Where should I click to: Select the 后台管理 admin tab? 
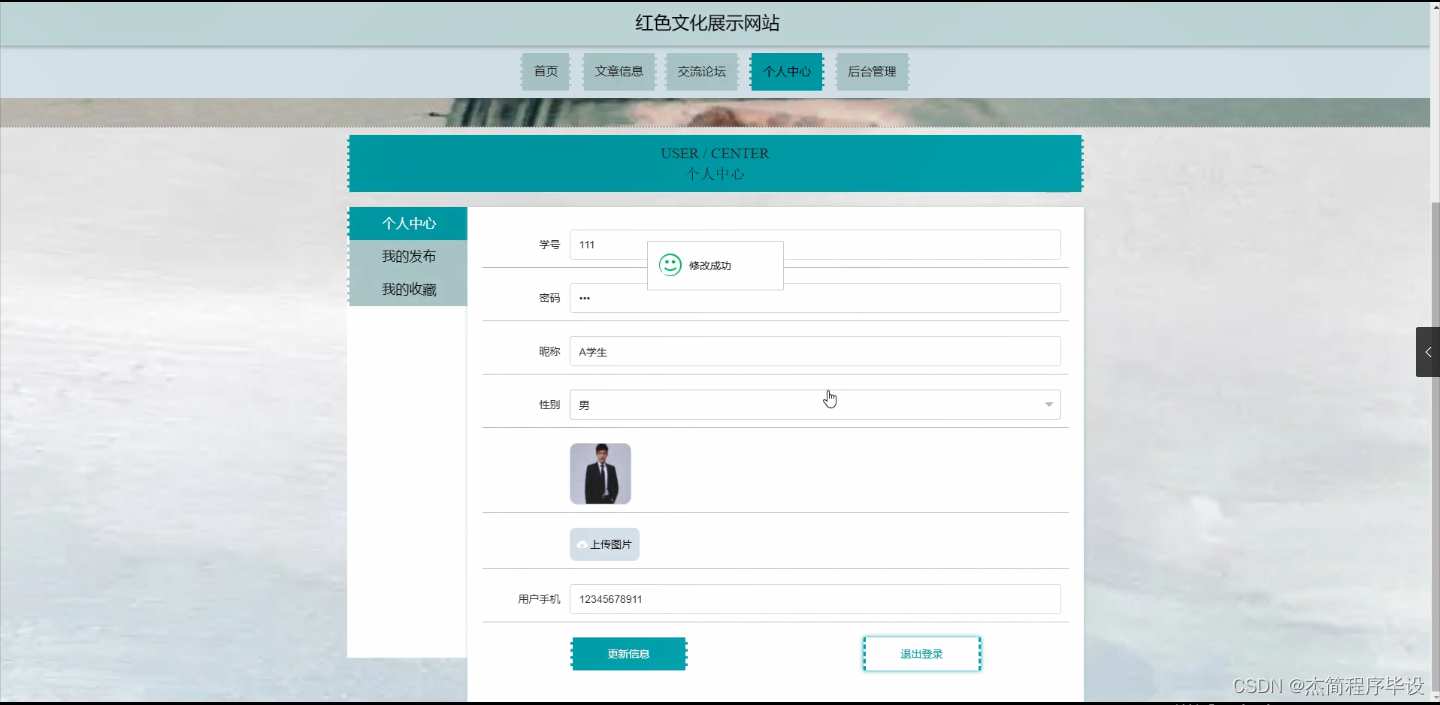coord(871,71)
